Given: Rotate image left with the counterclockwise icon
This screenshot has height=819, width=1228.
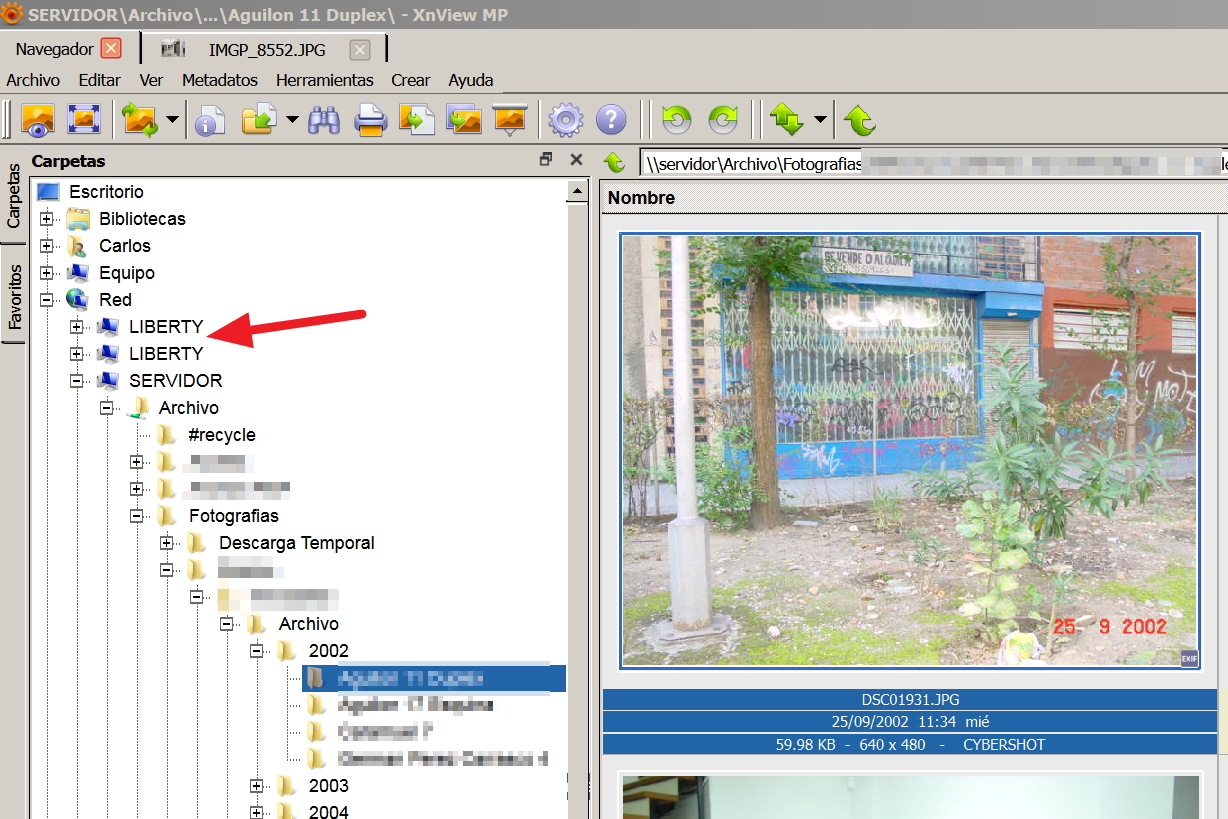Looking at the screenshot, I should (x=677, y=121).
